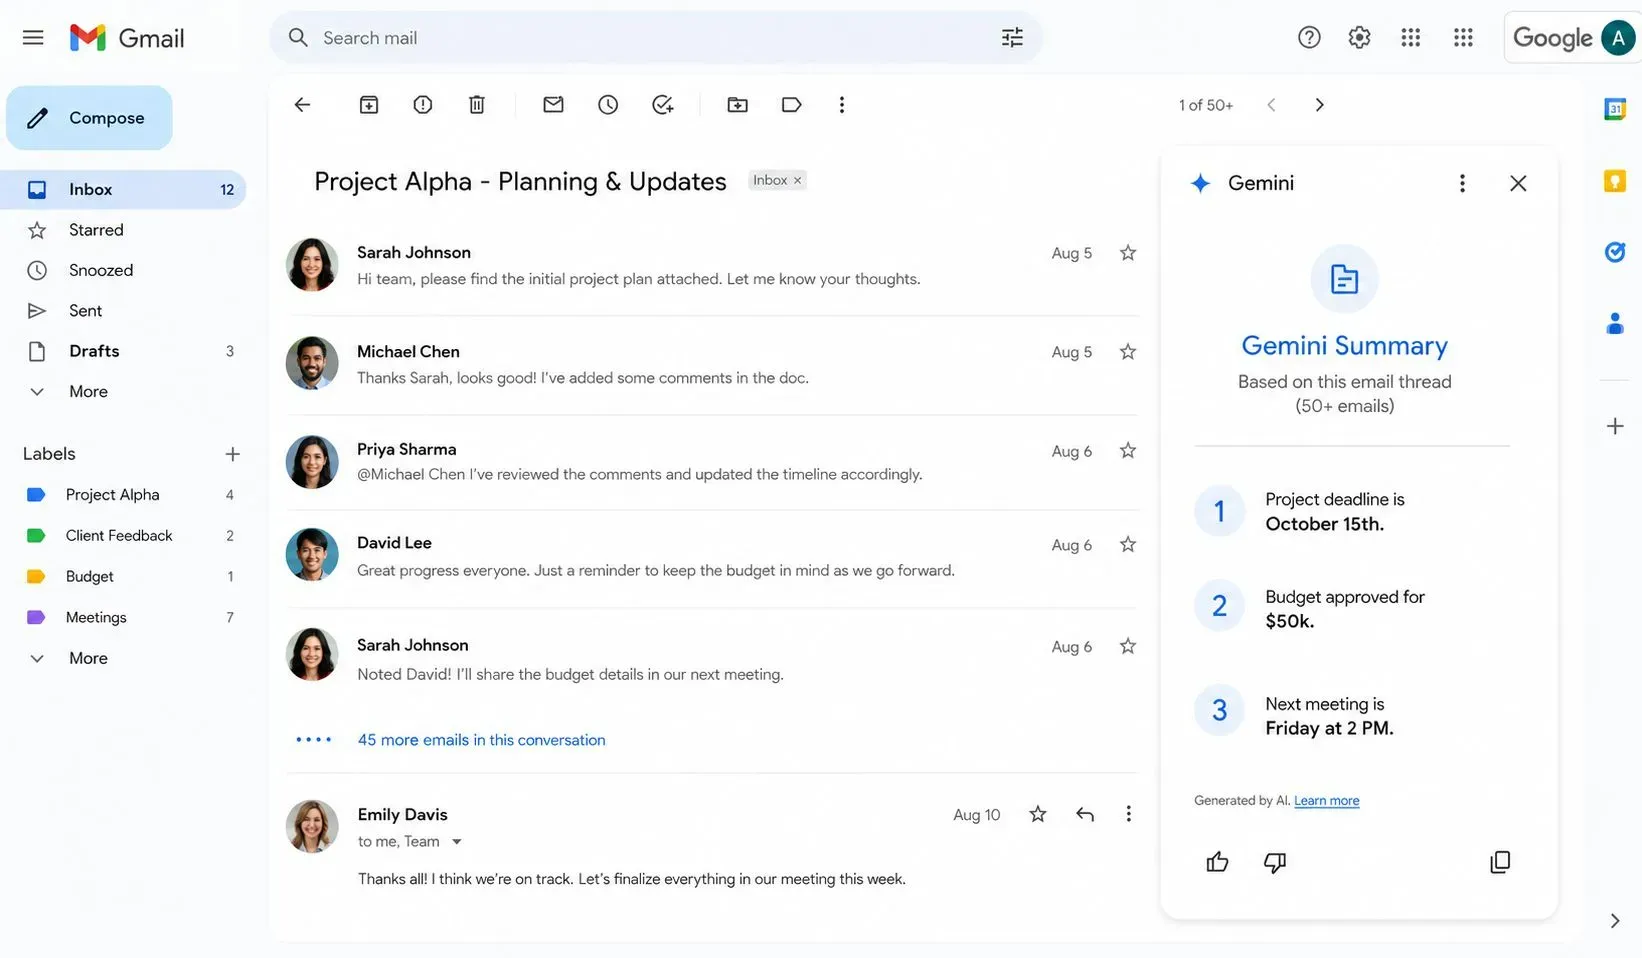Open Gemini panel more options
Viewport: 1642px width, 958px height.
click(x=1462, y=183)
